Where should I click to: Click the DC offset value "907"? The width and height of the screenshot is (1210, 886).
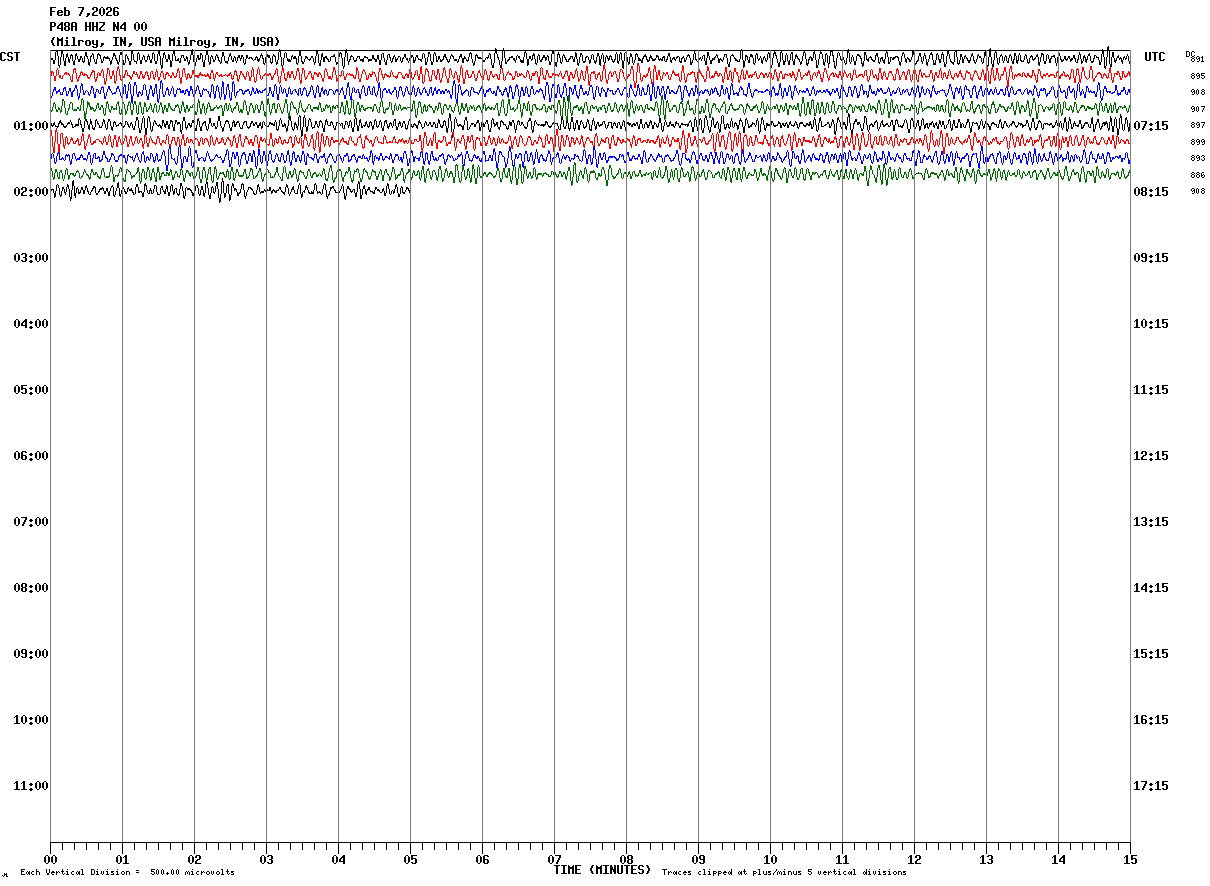click(x=1198, y=109)
